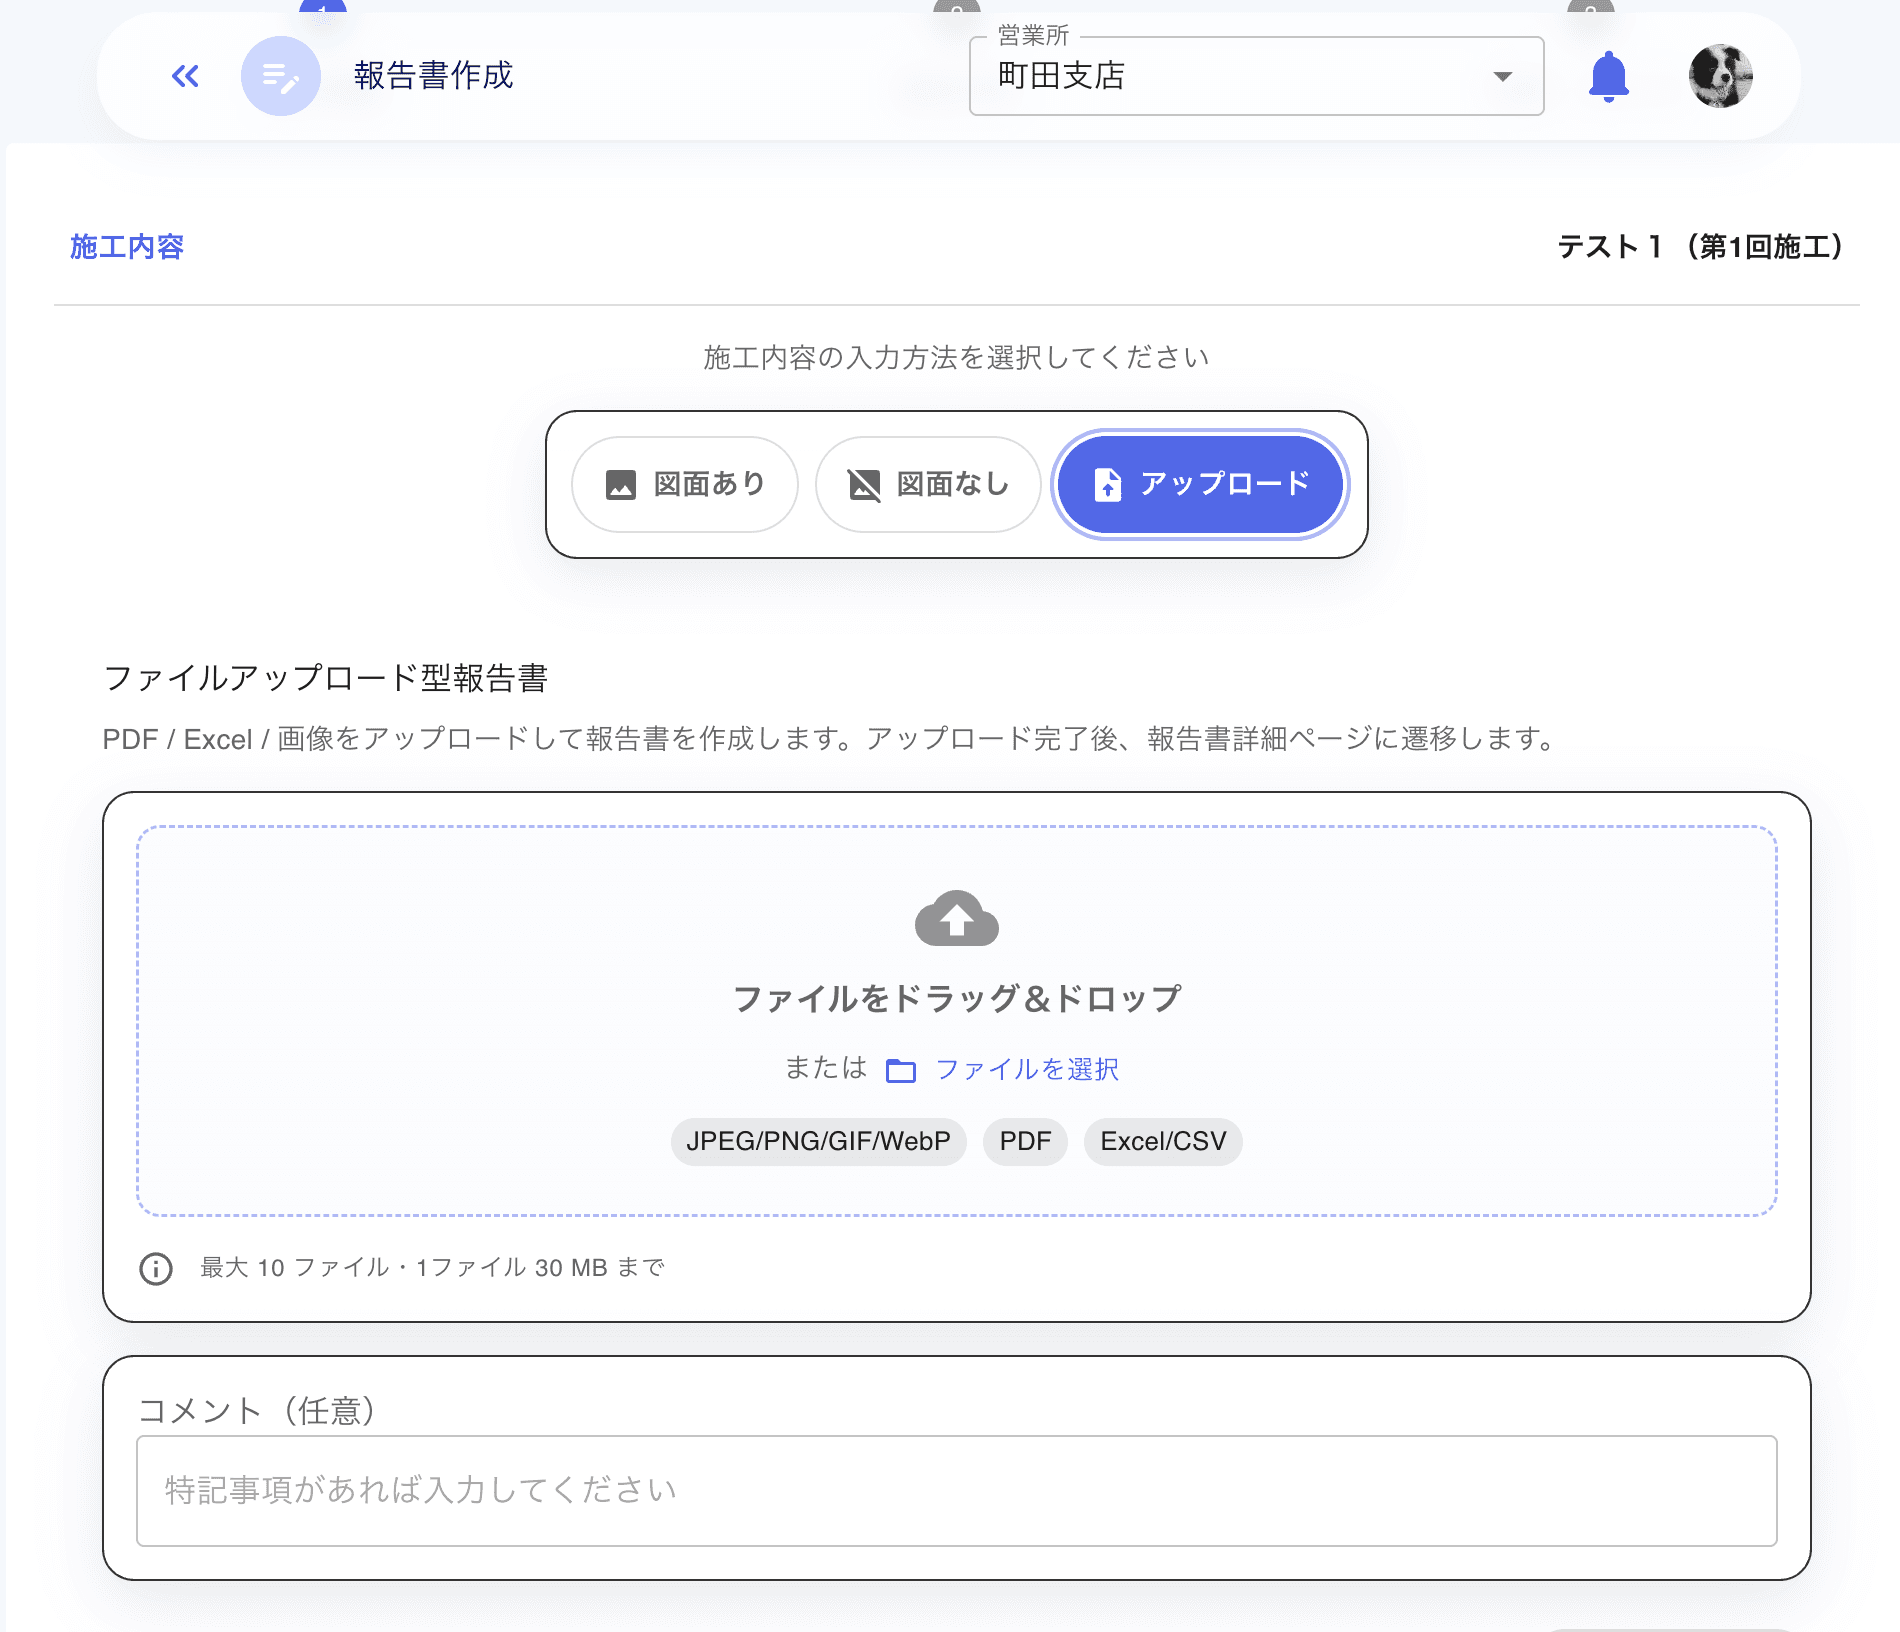Switch to the 施工内容 section
The width and height of the screenshot is (1900, 1632).
tap(126, 247)
